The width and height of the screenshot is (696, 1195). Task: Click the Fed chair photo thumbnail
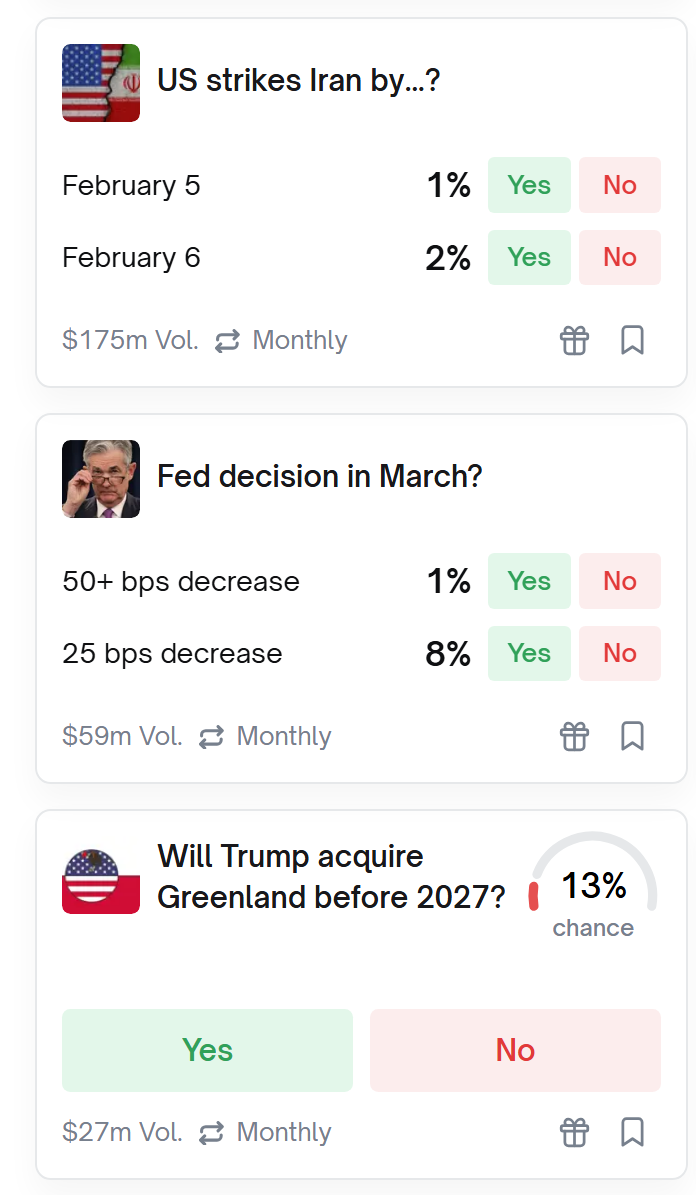[101, 479]
